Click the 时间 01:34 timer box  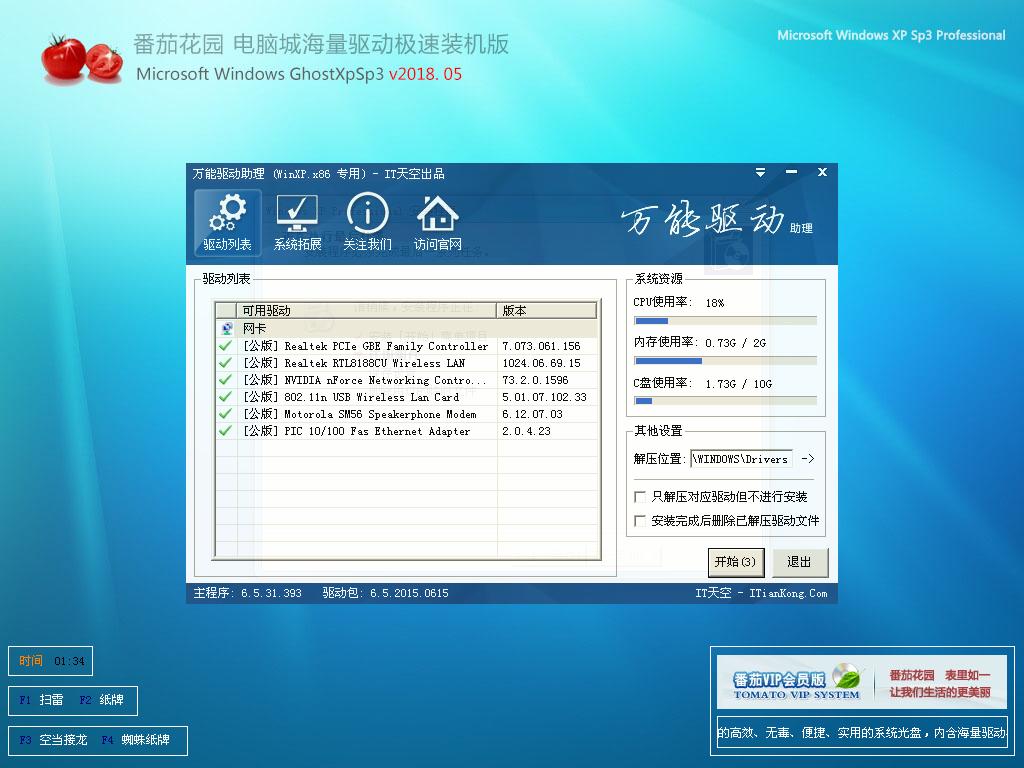point(50,661)
